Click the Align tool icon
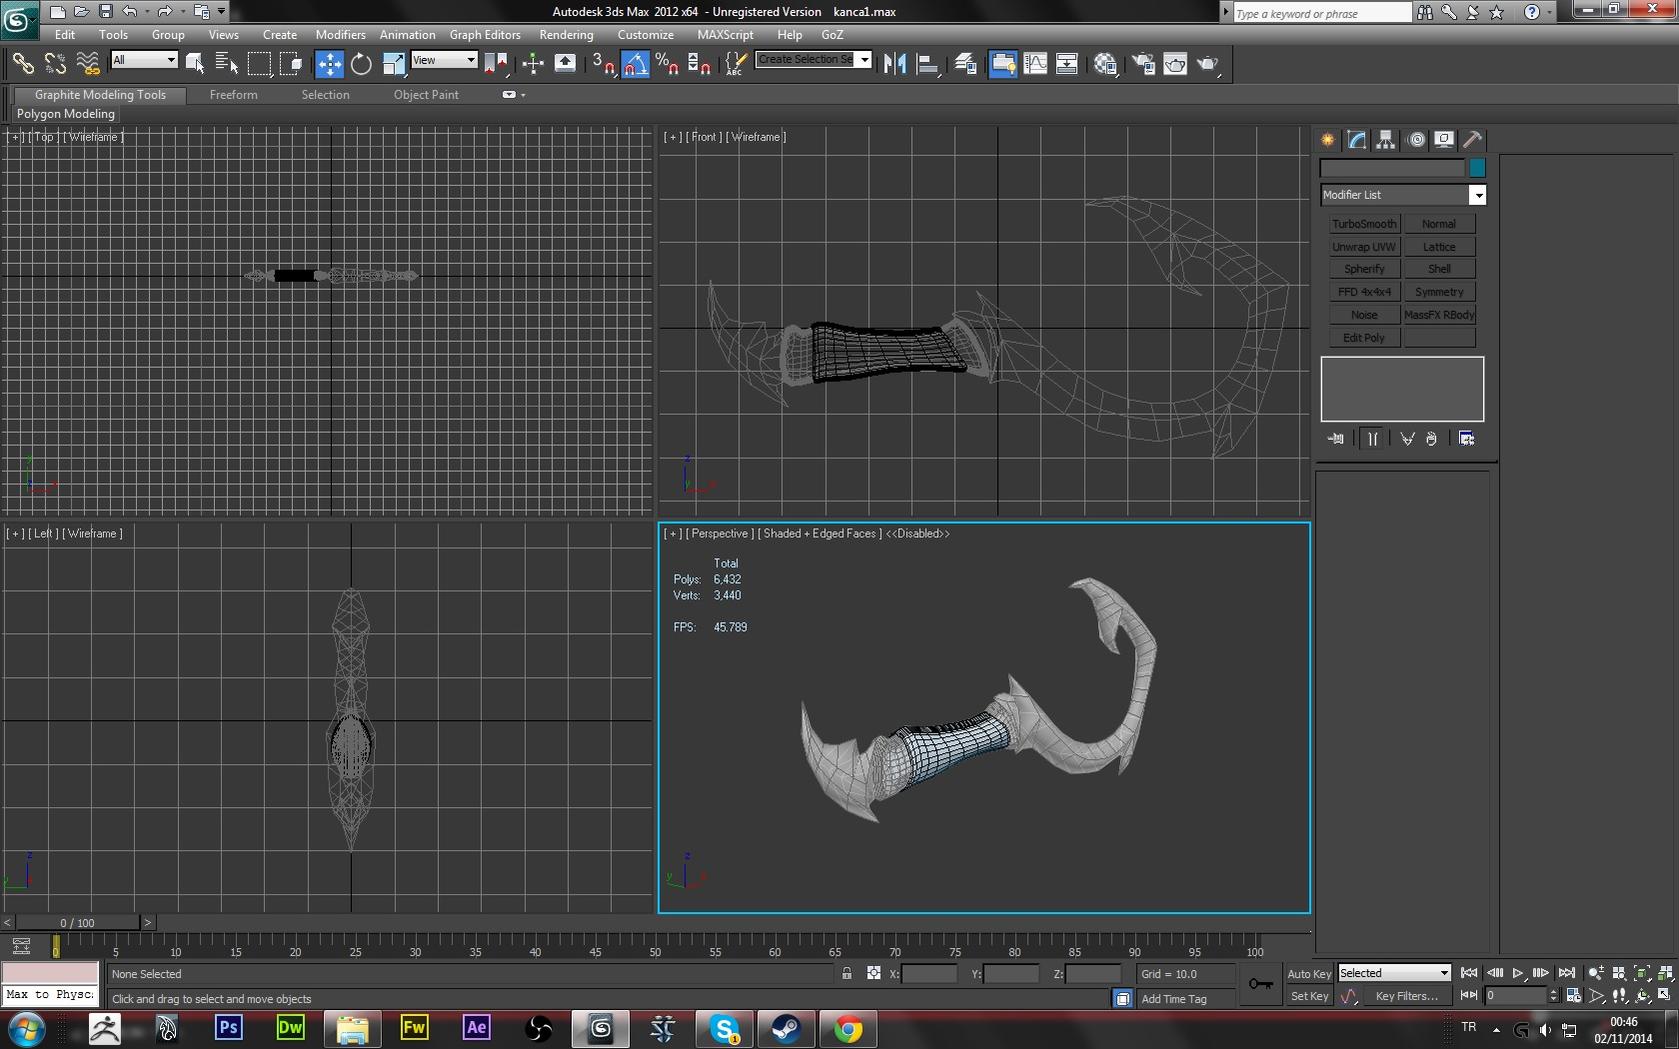 [x=928, y=64]
